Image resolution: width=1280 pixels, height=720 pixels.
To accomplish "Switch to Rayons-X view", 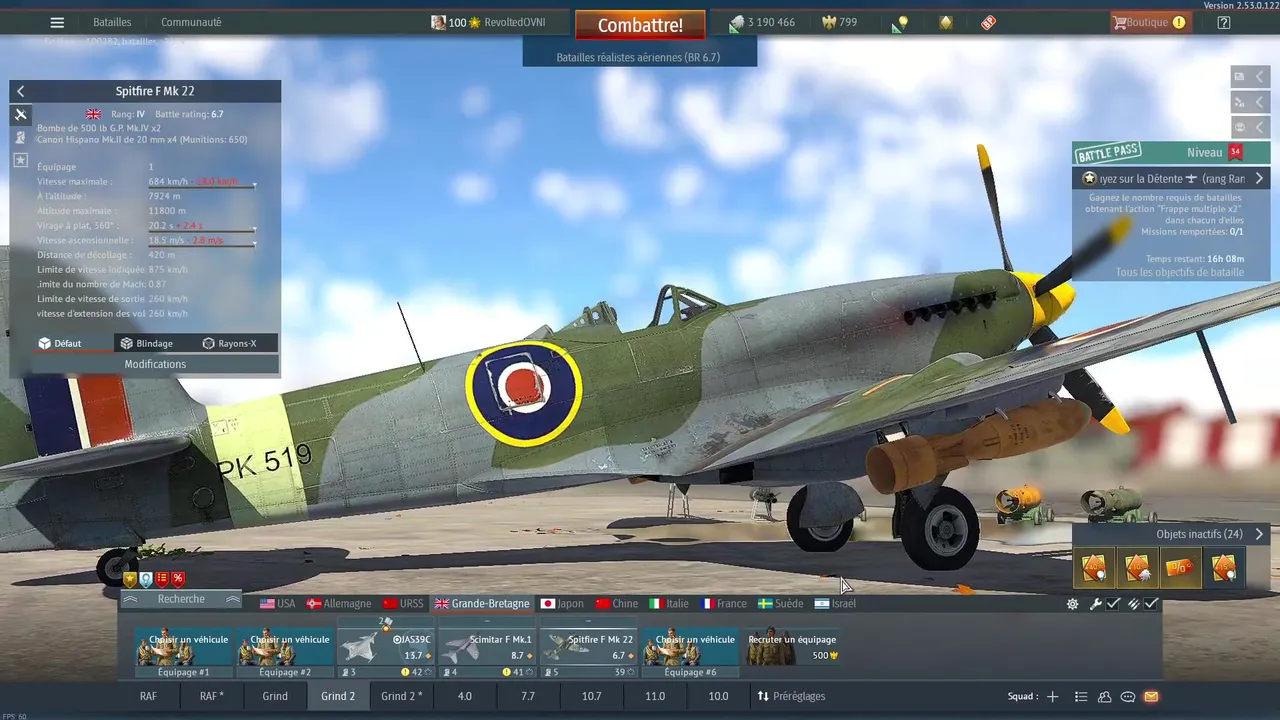I will [229, 343].
